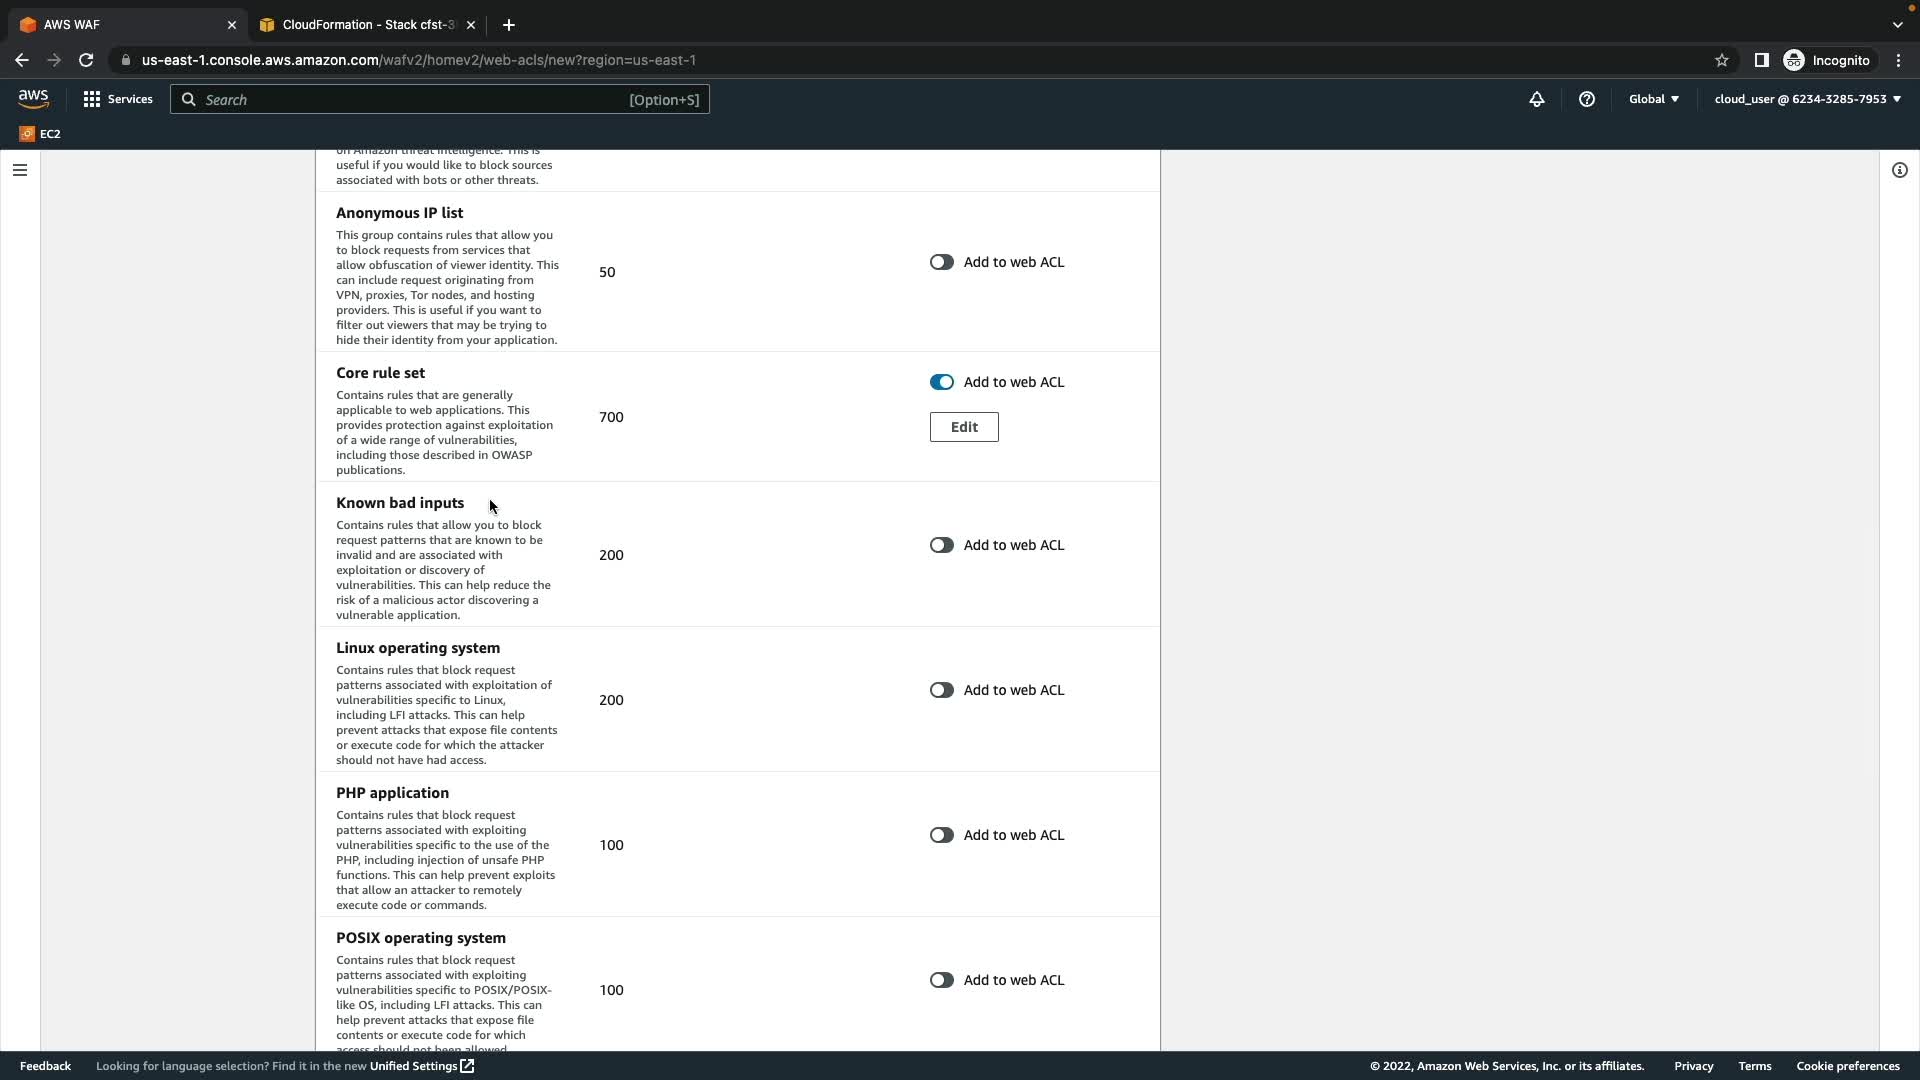Open the notifications bell
1920x1080 pixels.
(x=1537, y=99)
